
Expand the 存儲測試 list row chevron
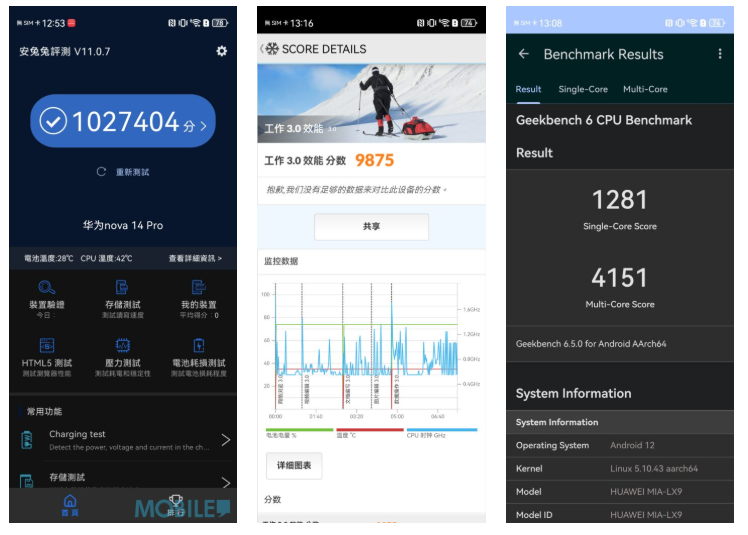click(x=225, y=482)
